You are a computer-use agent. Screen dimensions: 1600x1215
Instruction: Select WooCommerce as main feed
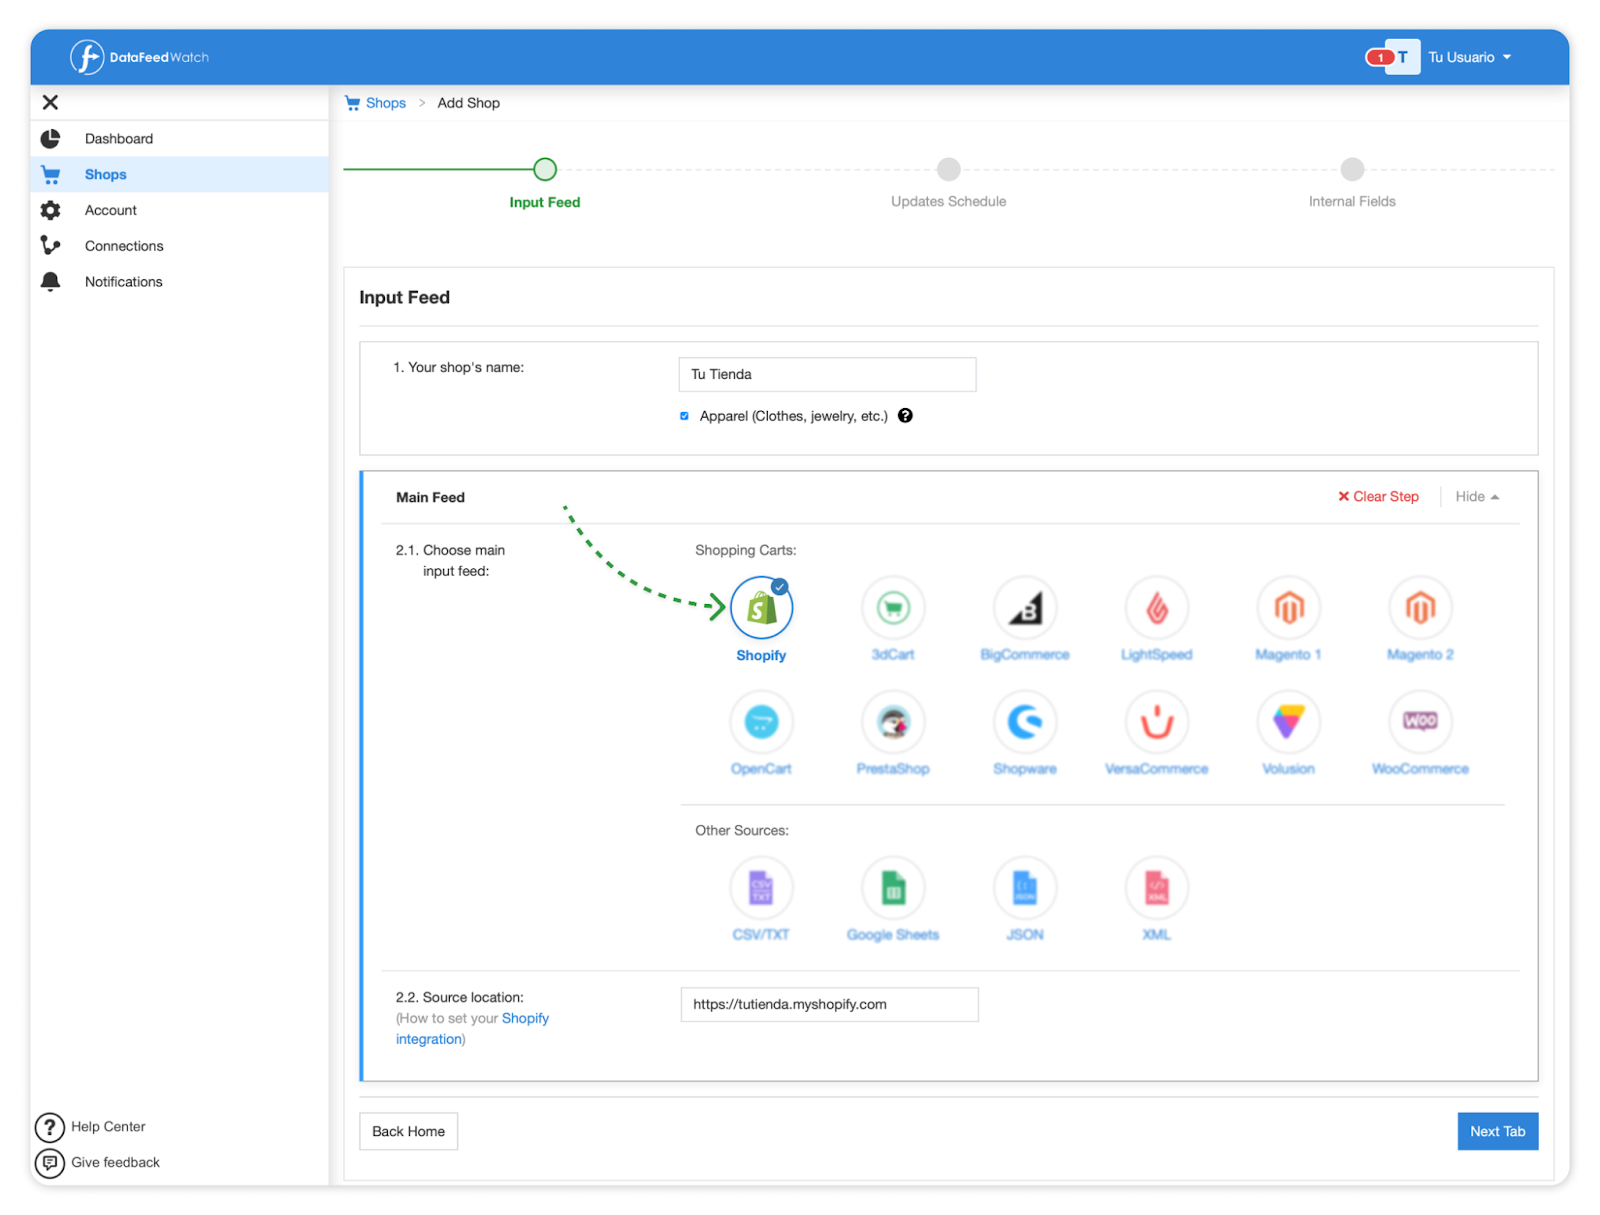click(1420, 722)
